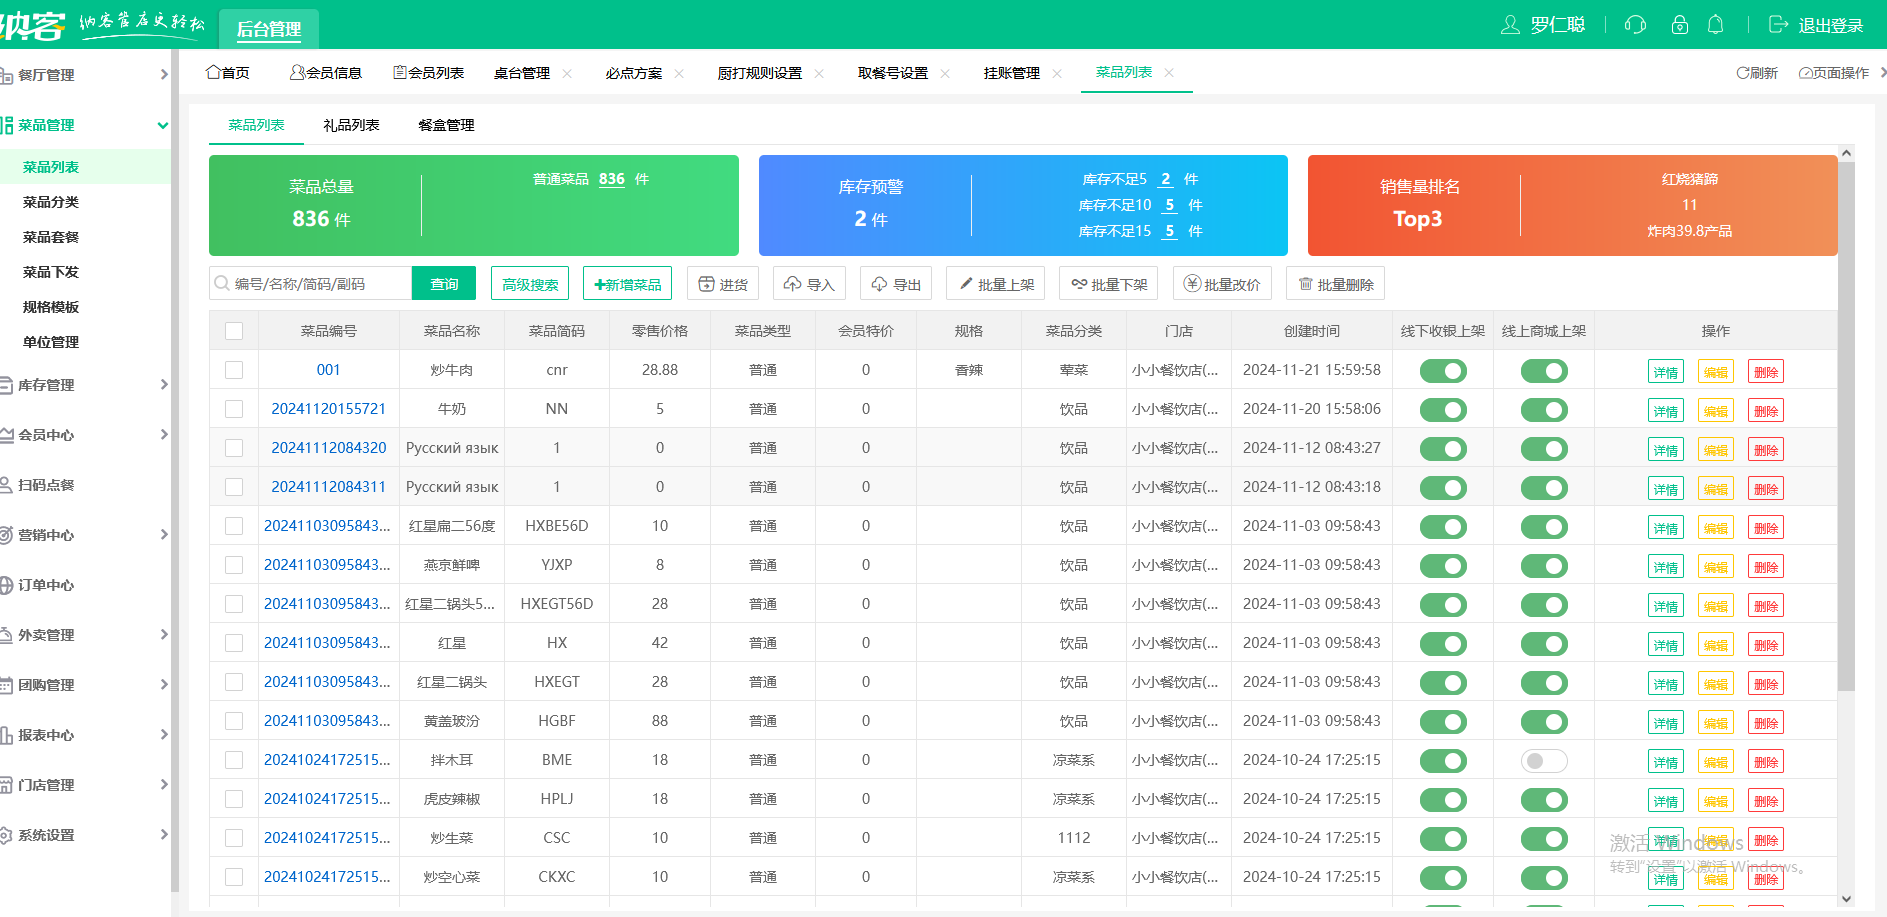
Task: Expand the 外卖管理 sidebar menu
Action: [85, 635]
